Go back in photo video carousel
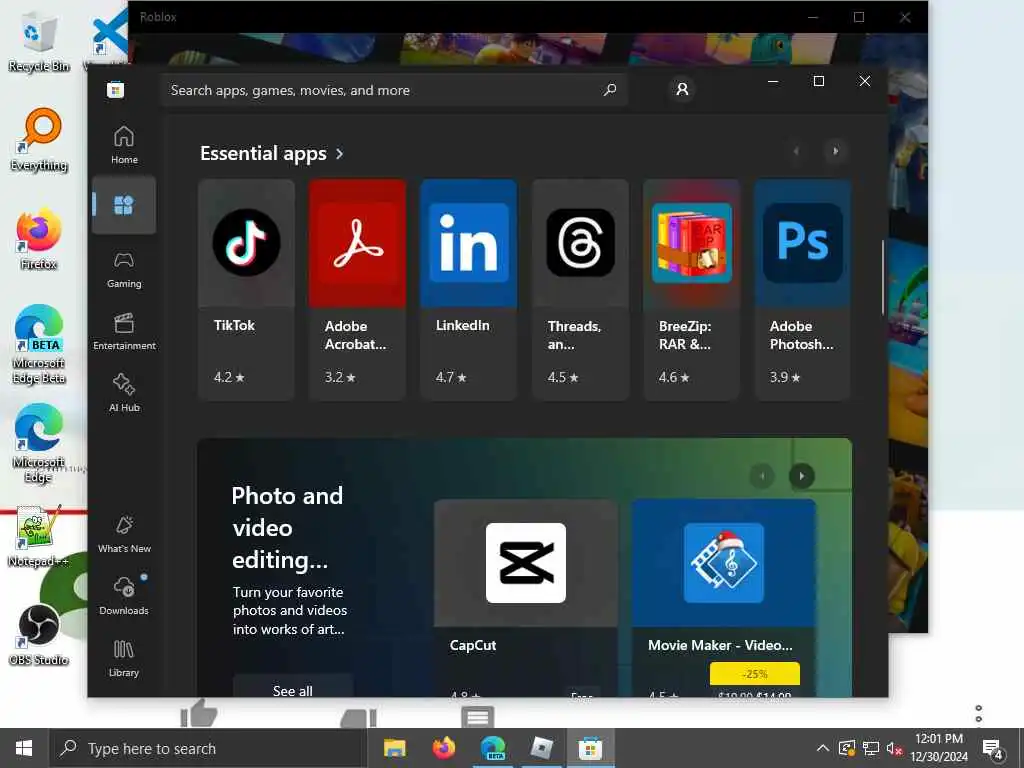 762,476
